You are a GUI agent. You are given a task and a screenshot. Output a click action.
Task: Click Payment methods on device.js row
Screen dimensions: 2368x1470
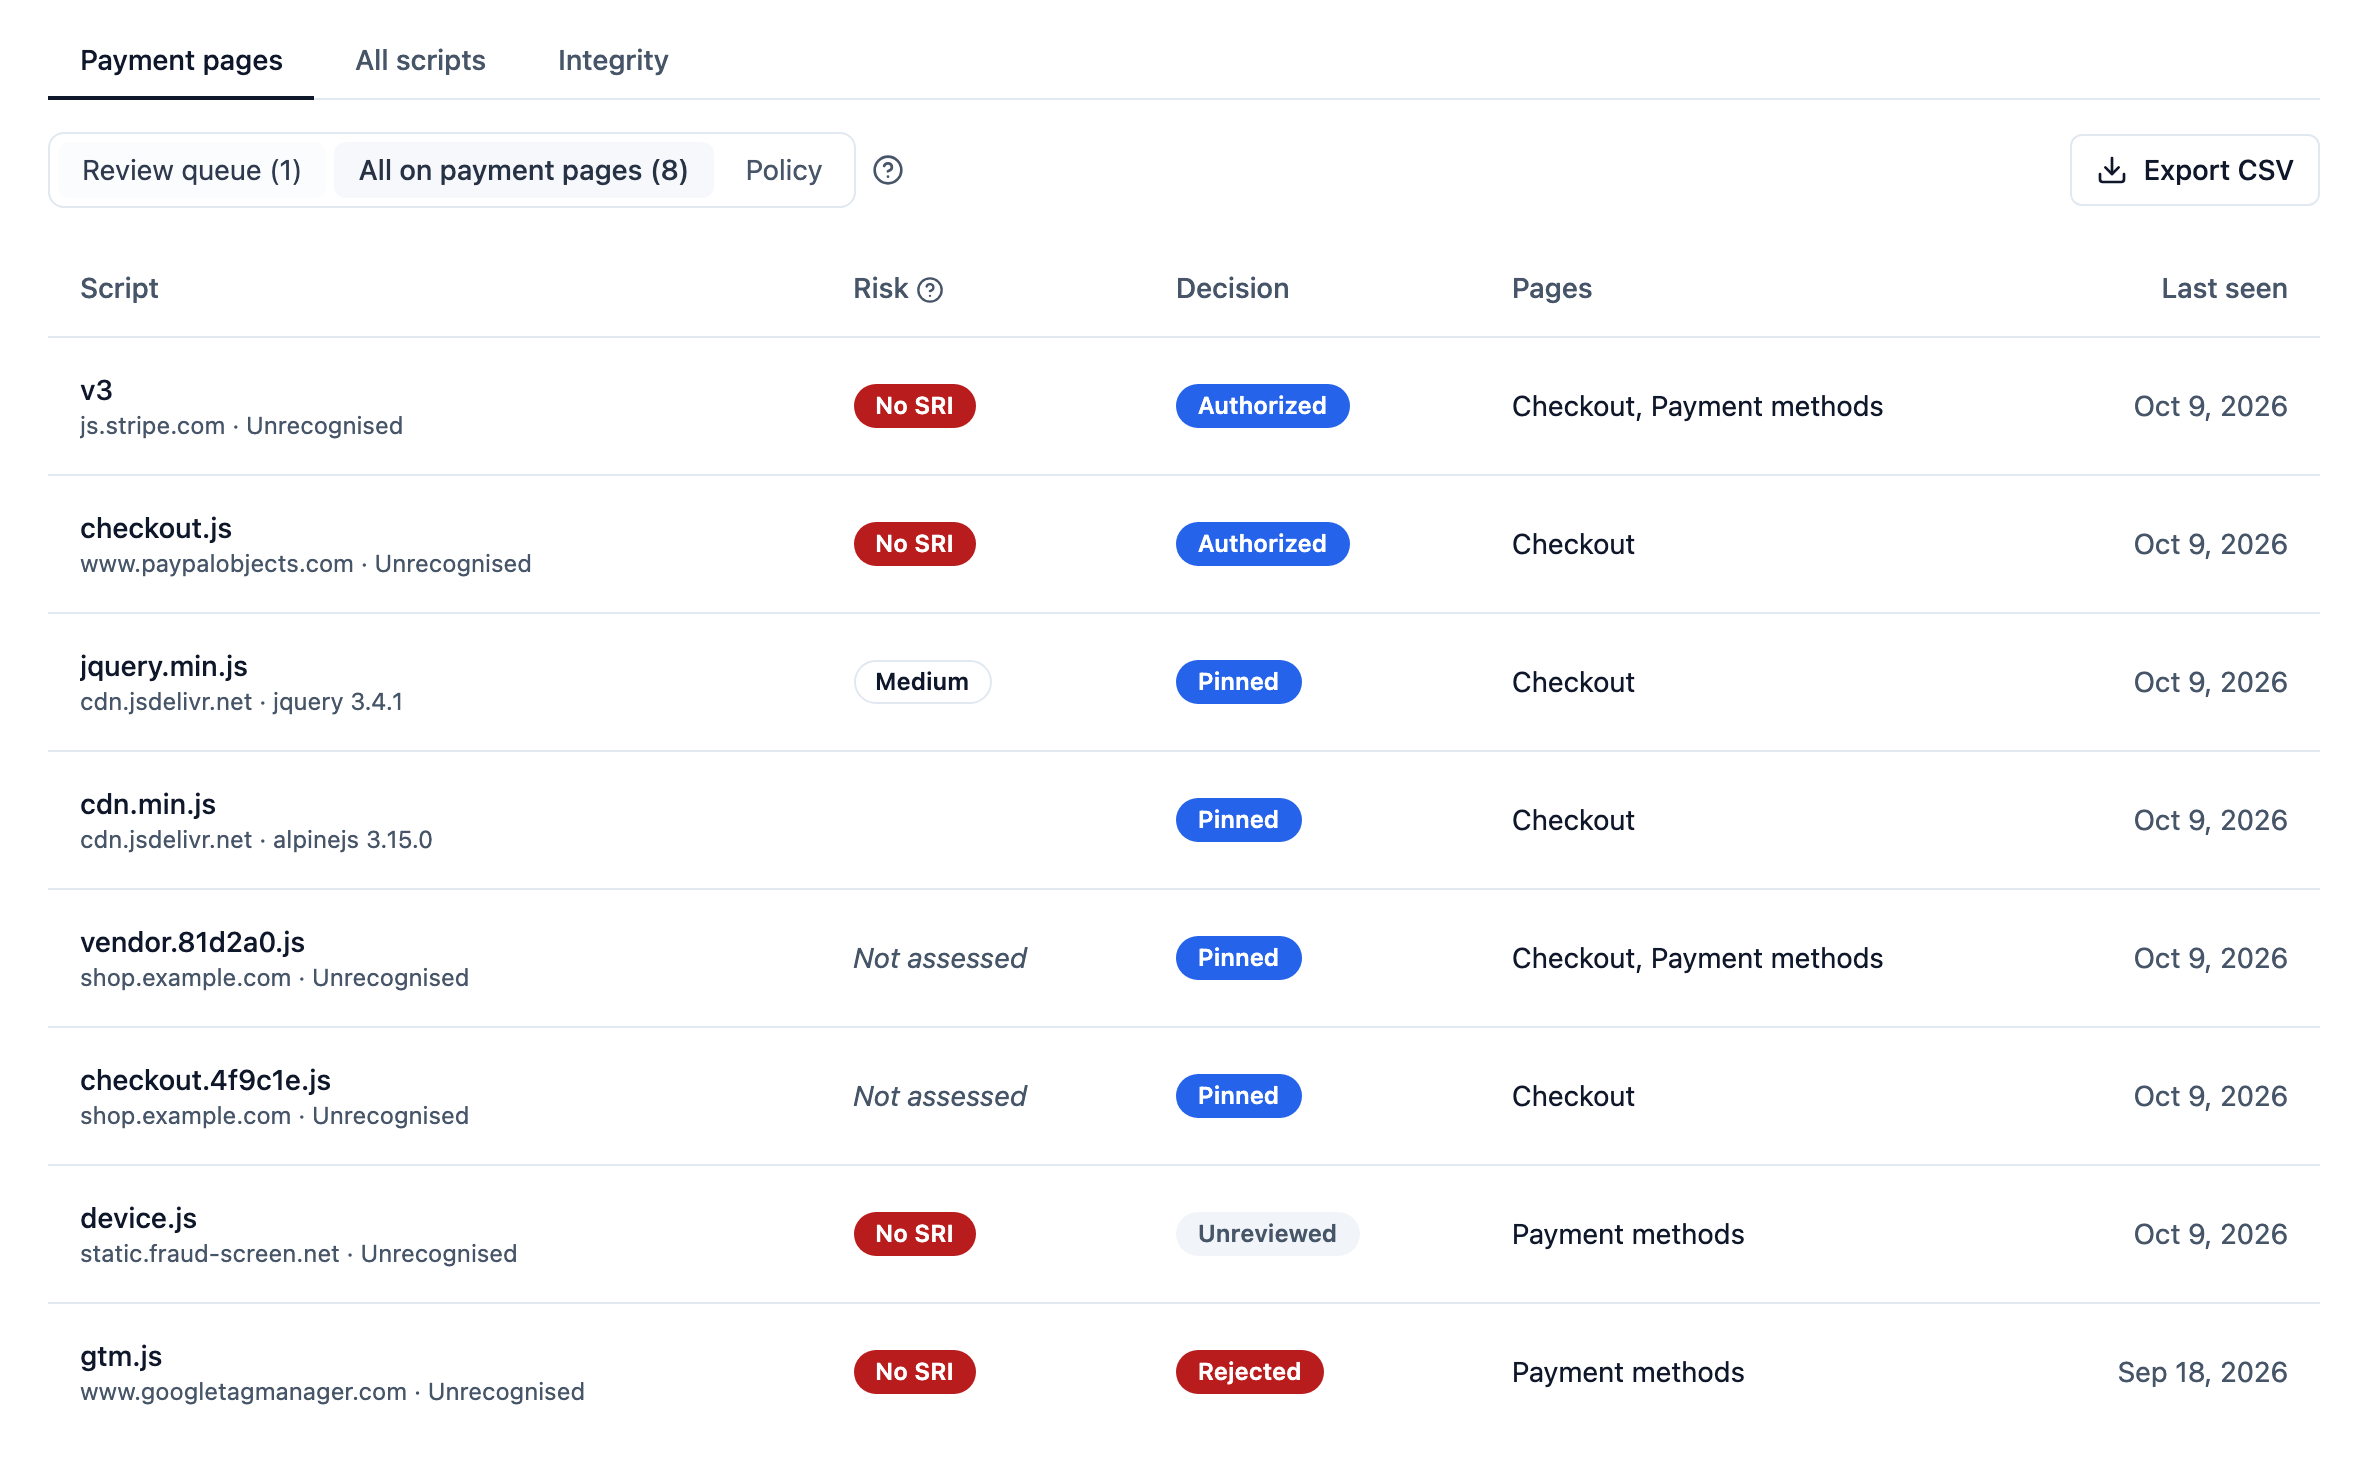coord(1627,1234)
